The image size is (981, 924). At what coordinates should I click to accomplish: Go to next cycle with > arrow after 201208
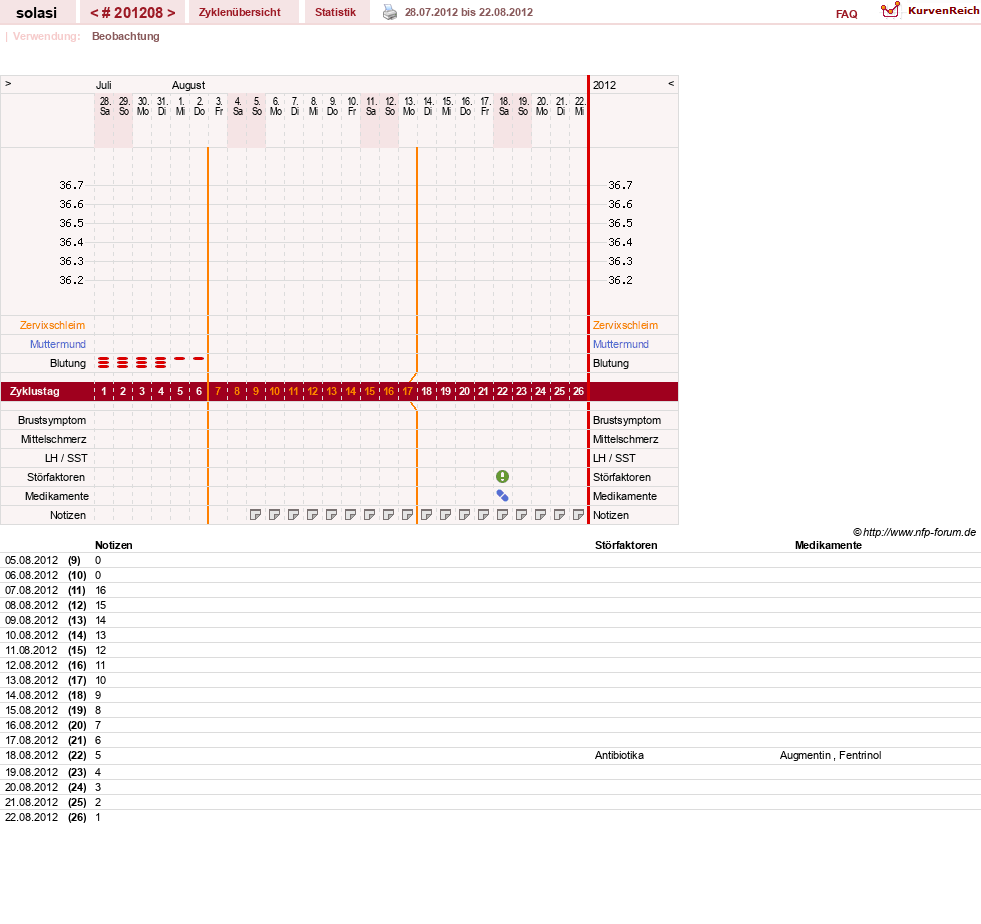(171, 13)
